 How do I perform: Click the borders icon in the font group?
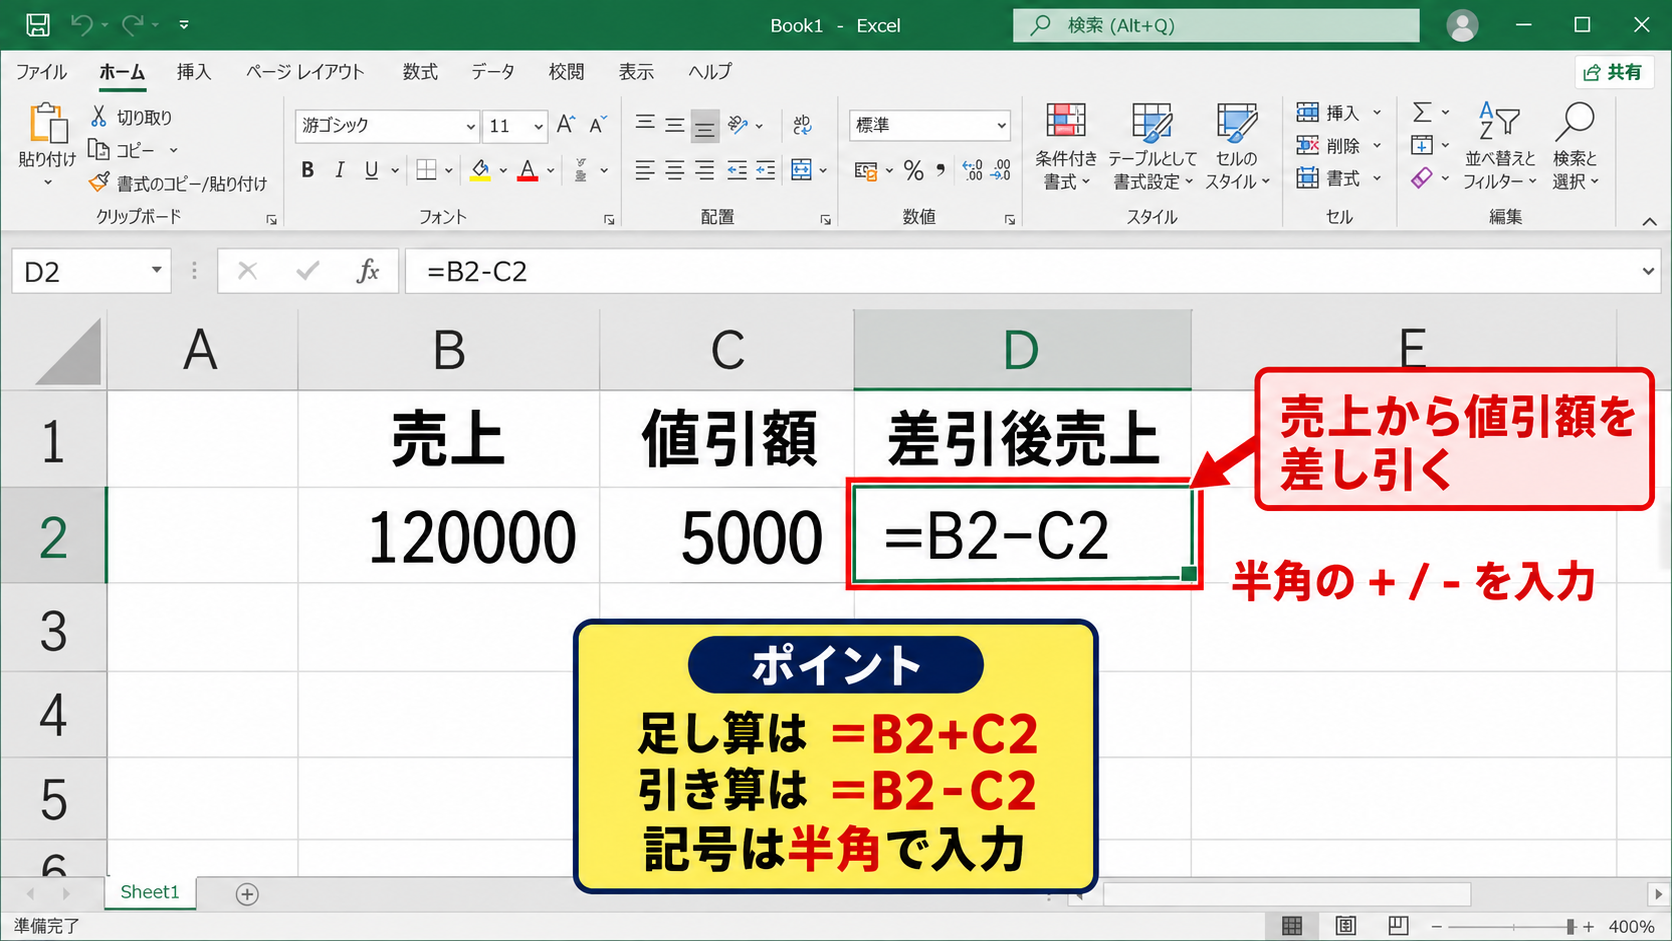[426, 170]
